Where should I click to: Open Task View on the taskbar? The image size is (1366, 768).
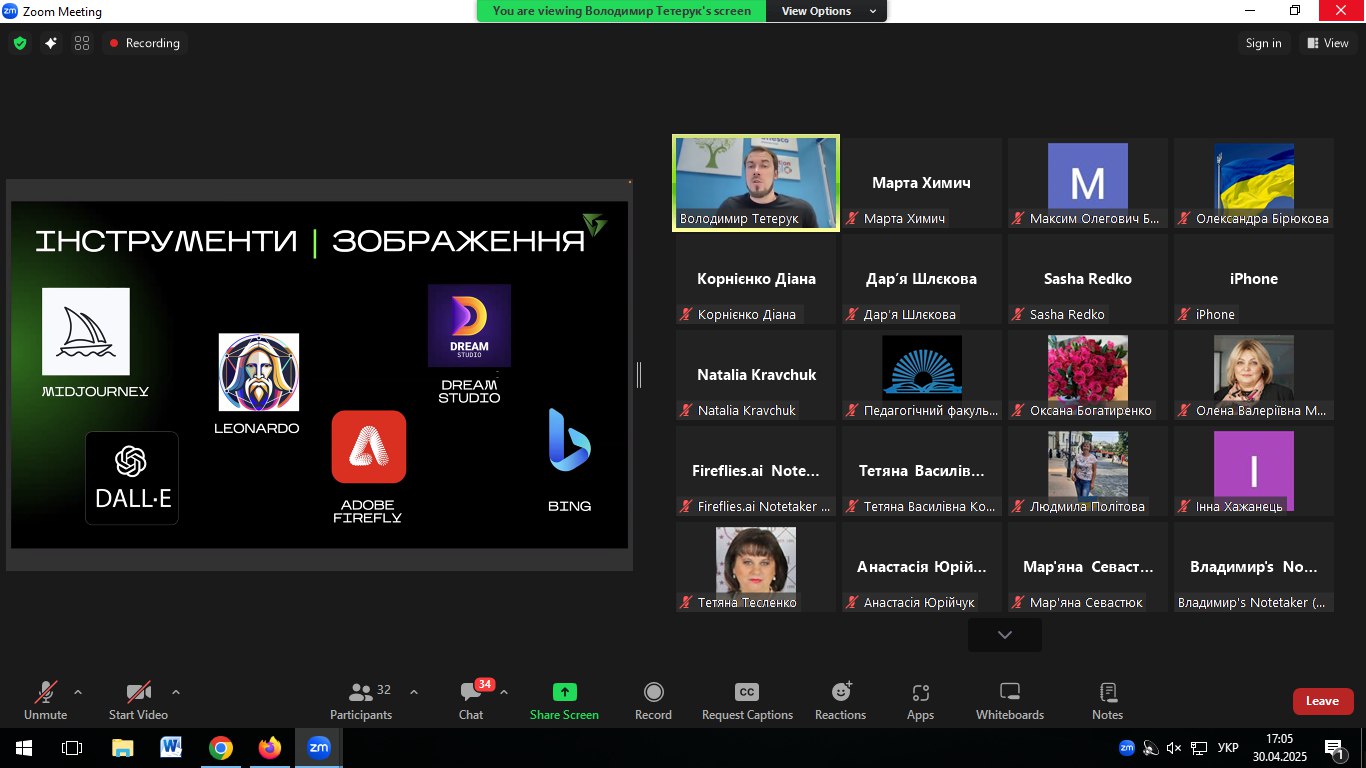pyautogui.click(x=72, y=748)
